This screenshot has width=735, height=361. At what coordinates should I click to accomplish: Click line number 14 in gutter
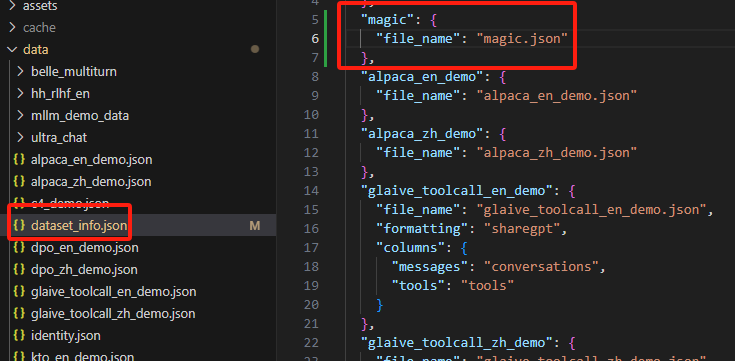point(312,191)
